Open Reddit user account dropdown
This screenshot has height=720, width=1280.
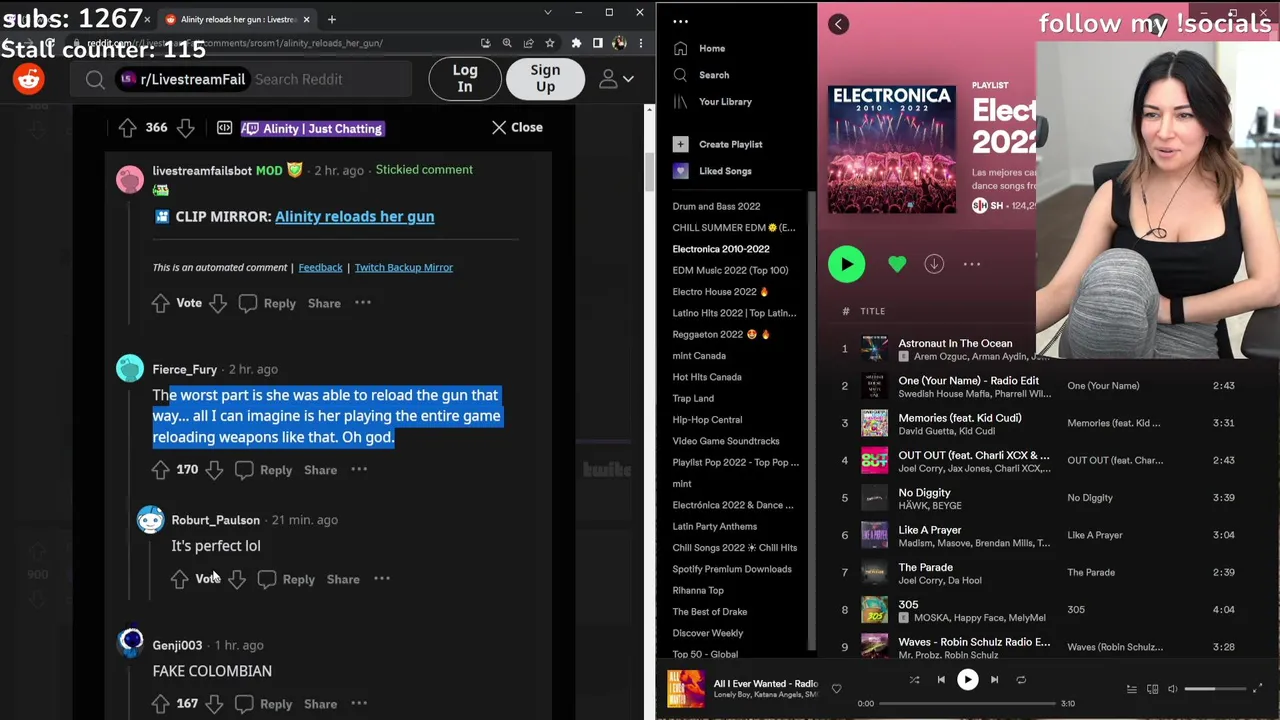point(616,79)
